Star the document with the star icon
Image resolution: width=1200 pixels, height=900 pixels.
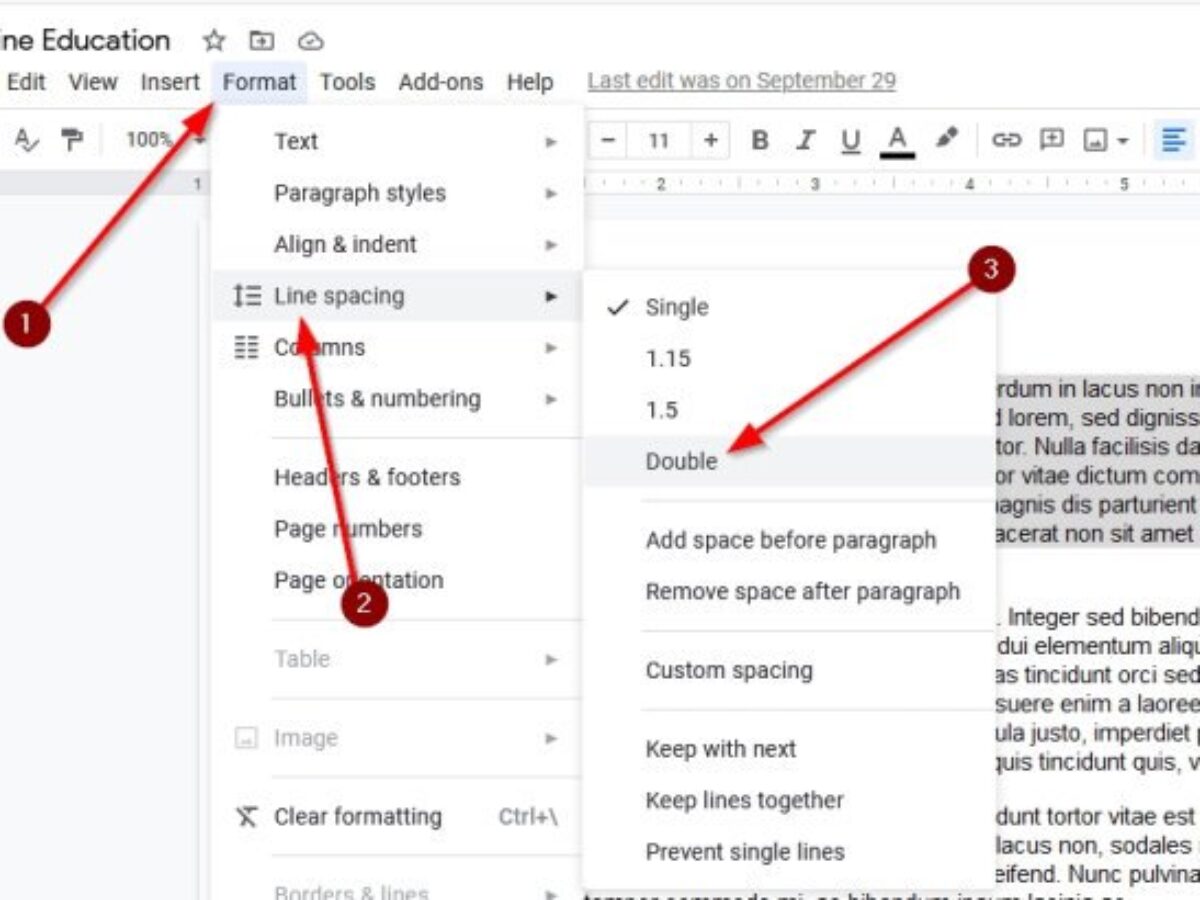point(214,41)
